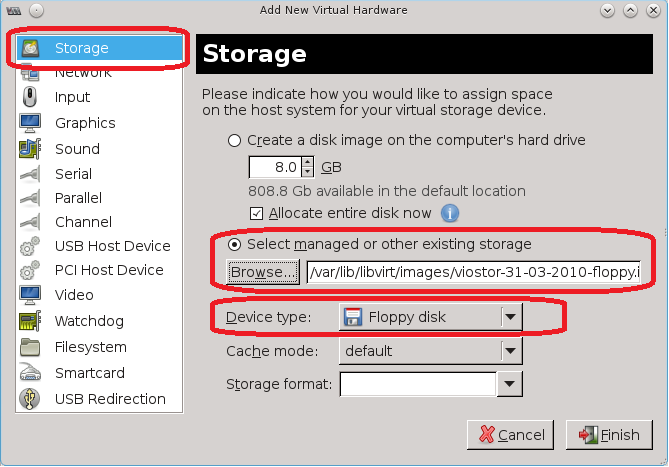The width and height of the screenshot is (669, 467).
Task: Click the Browse button
Action: pyautogui.click(x=263, y=272)
